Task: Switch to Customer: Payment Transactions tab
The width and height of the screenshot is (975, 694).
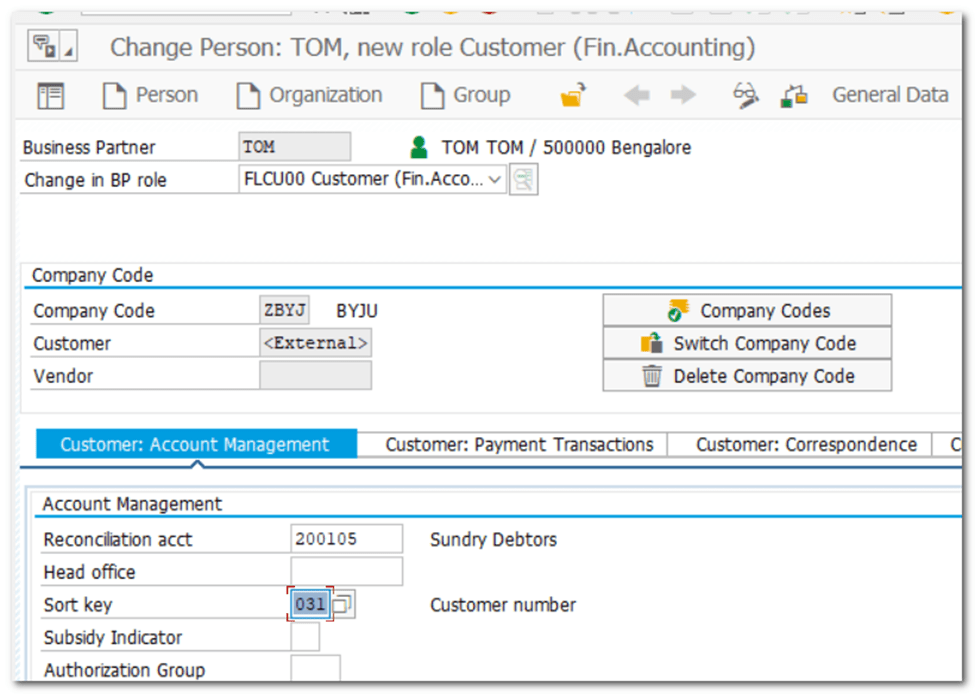Action: (x=519, y=445)
